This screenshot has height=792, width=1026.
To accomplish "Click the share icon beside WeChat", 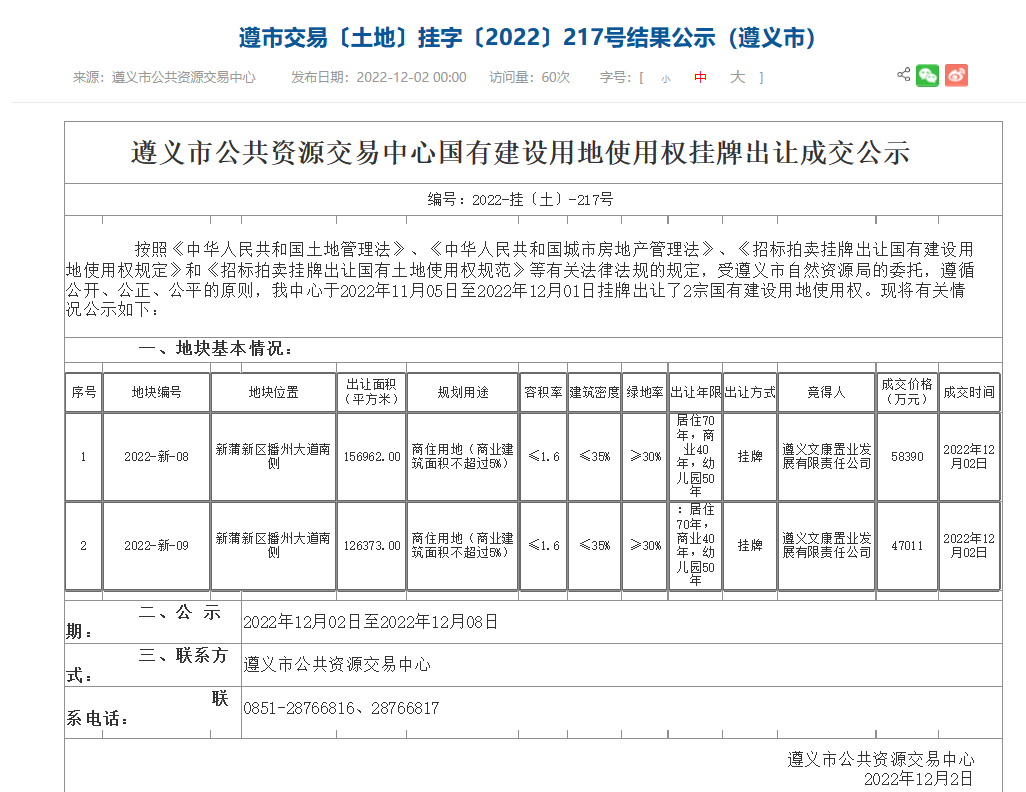I will pos(903,75).
